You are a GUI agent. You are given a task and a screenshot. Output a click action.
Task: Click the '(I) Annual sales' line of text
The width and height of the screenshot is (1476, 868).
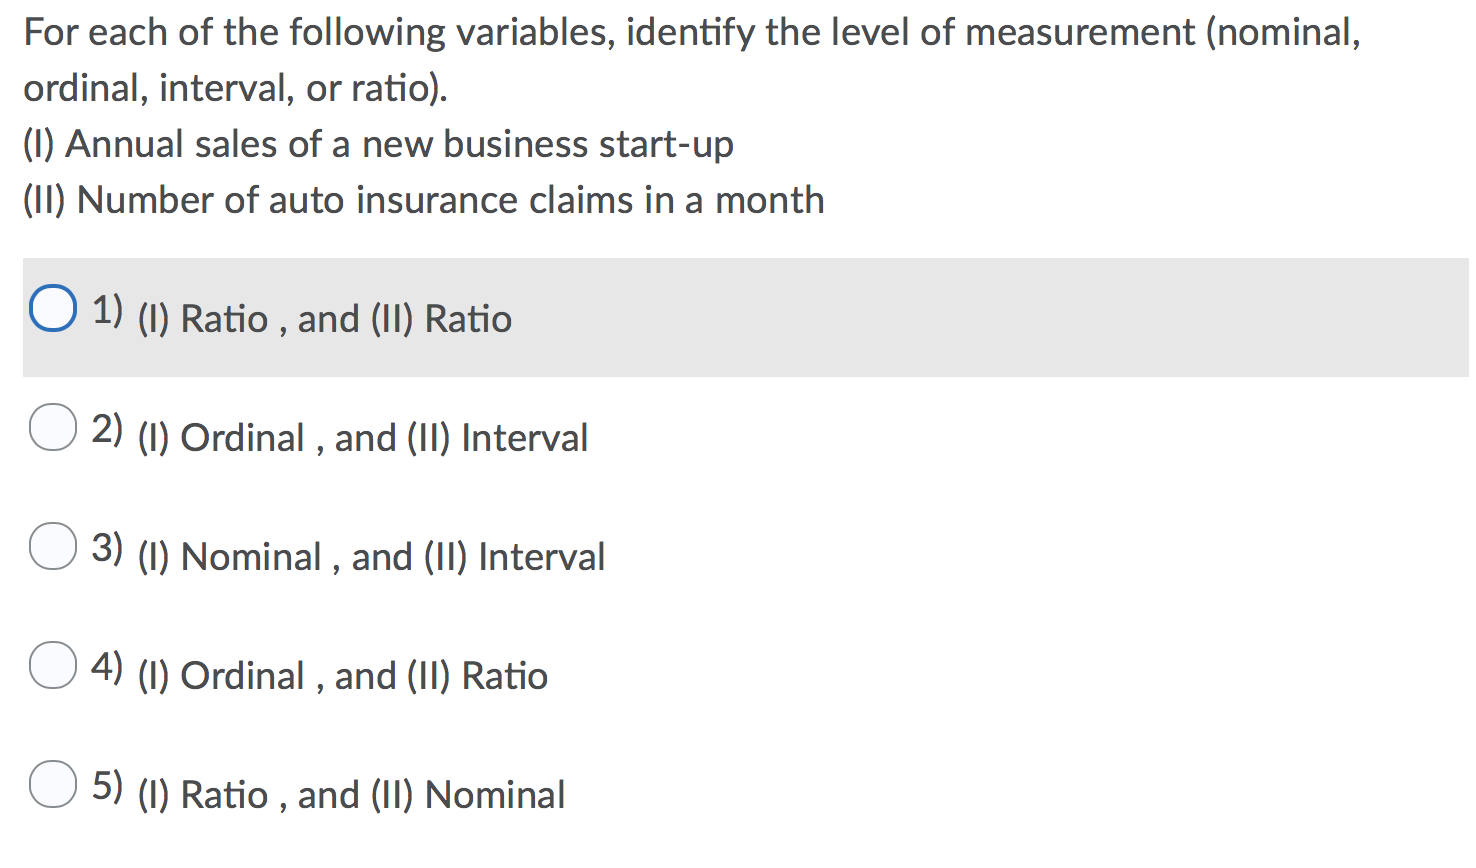(378, 145)
